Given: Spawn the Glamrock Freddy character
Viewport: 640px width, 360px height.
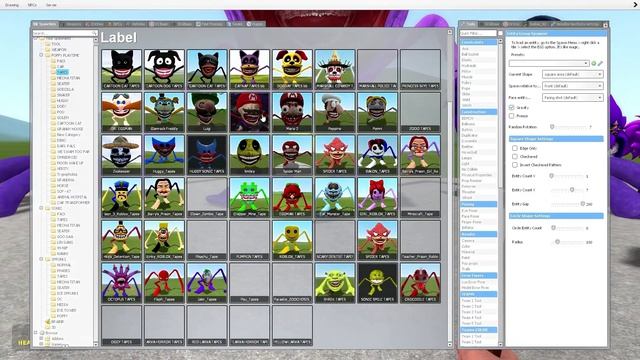Looking at the screenshot, I should [x=164, y=112].
